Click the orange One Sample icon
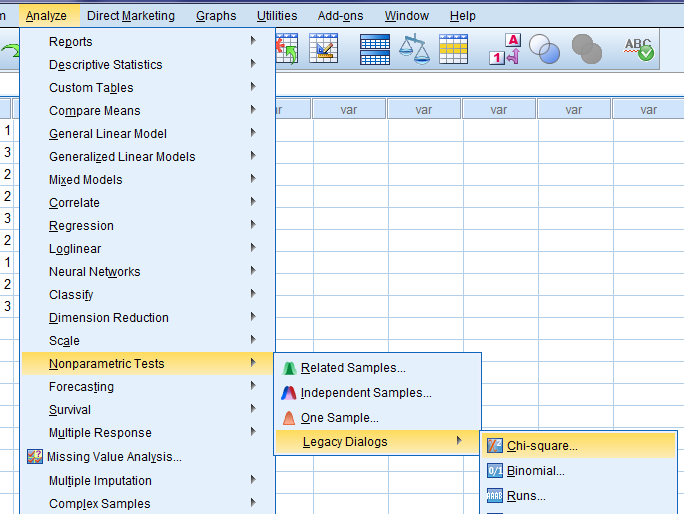Viewport: 684px width, 514px height. click(x=289, y=418)
